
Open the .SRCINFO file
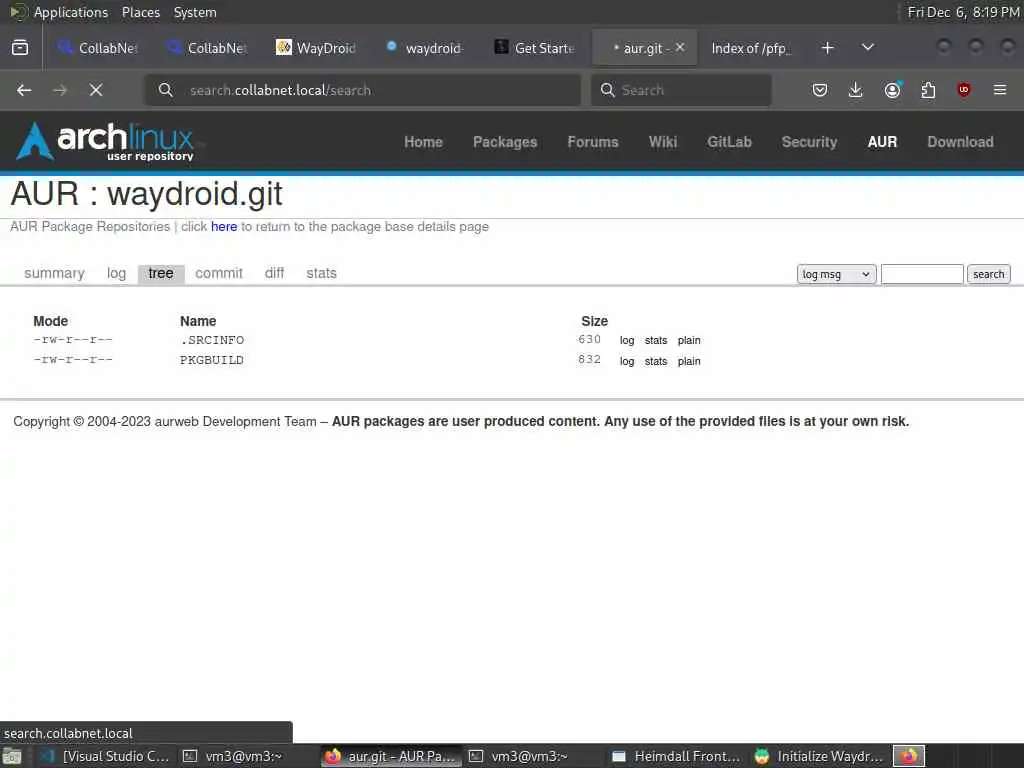coord(212,340)
